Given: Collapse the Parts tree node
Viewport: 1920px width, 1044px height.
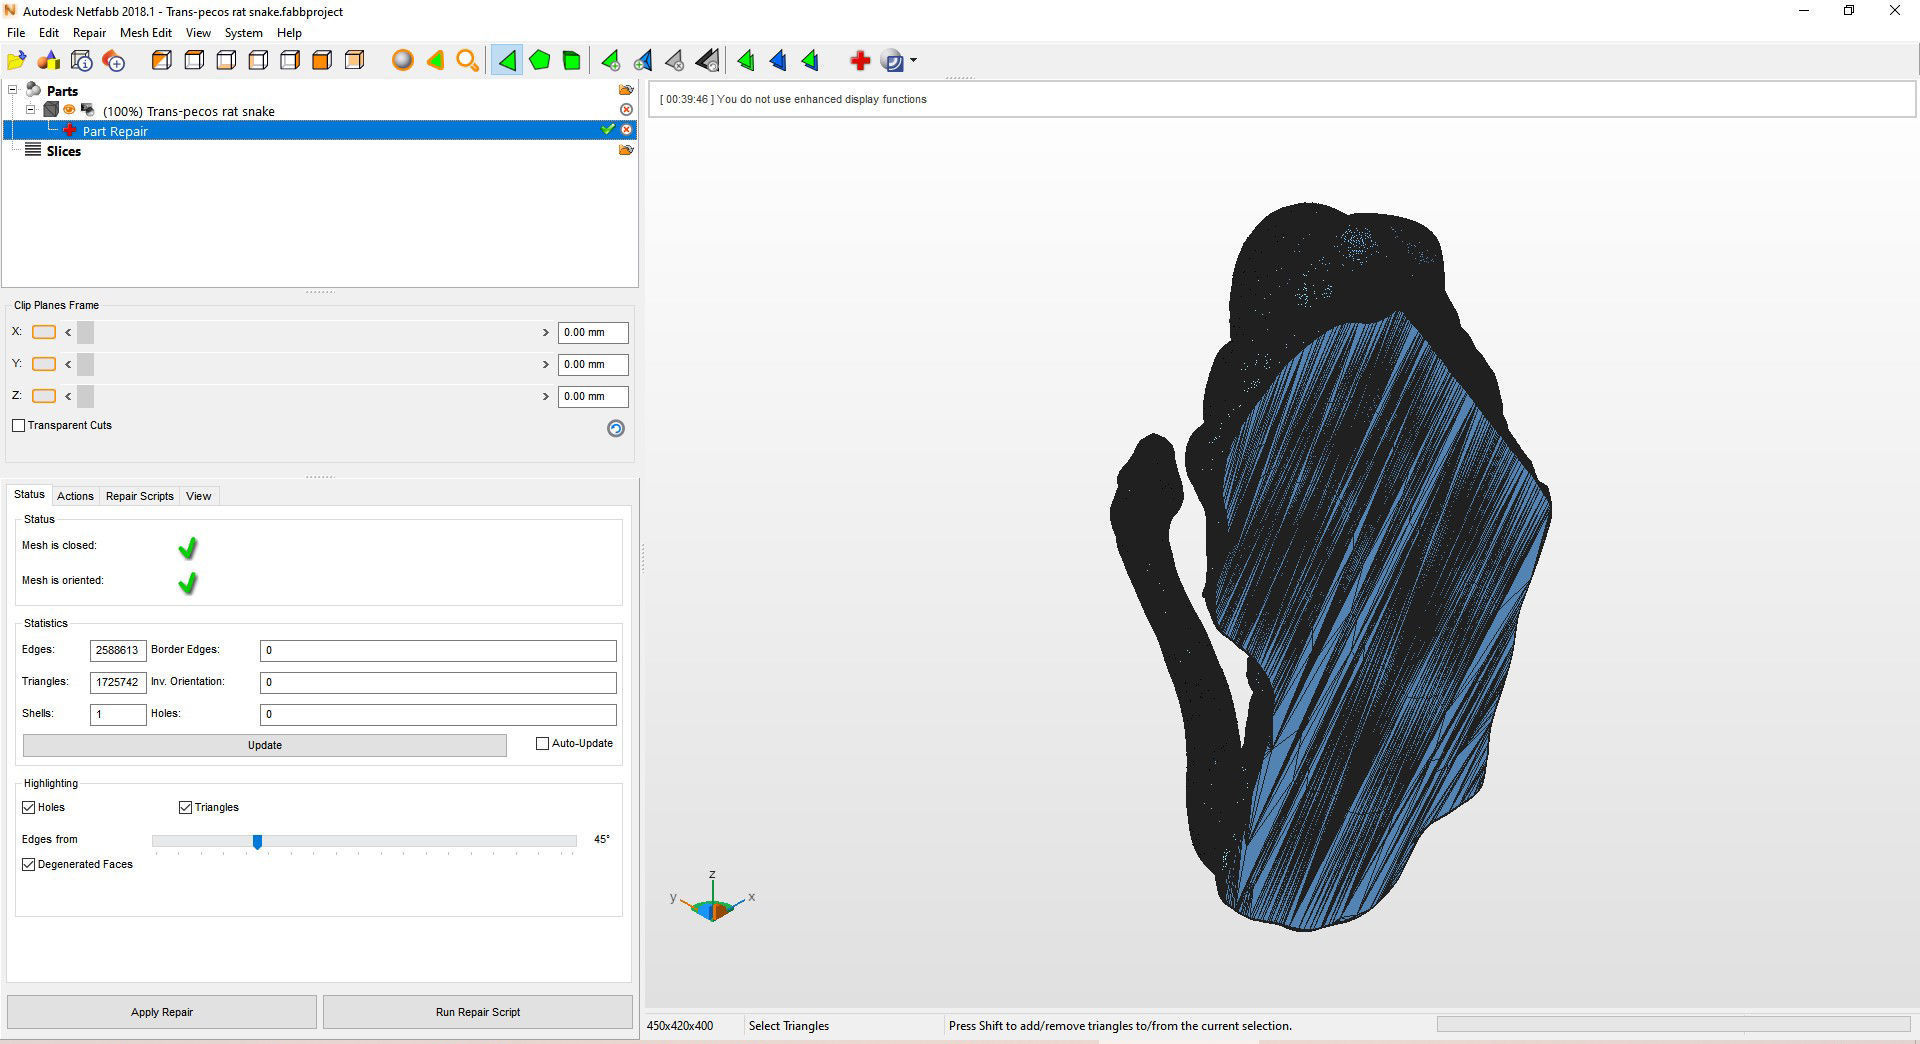Looking at the screenshot, I should [x=13, y=90].
